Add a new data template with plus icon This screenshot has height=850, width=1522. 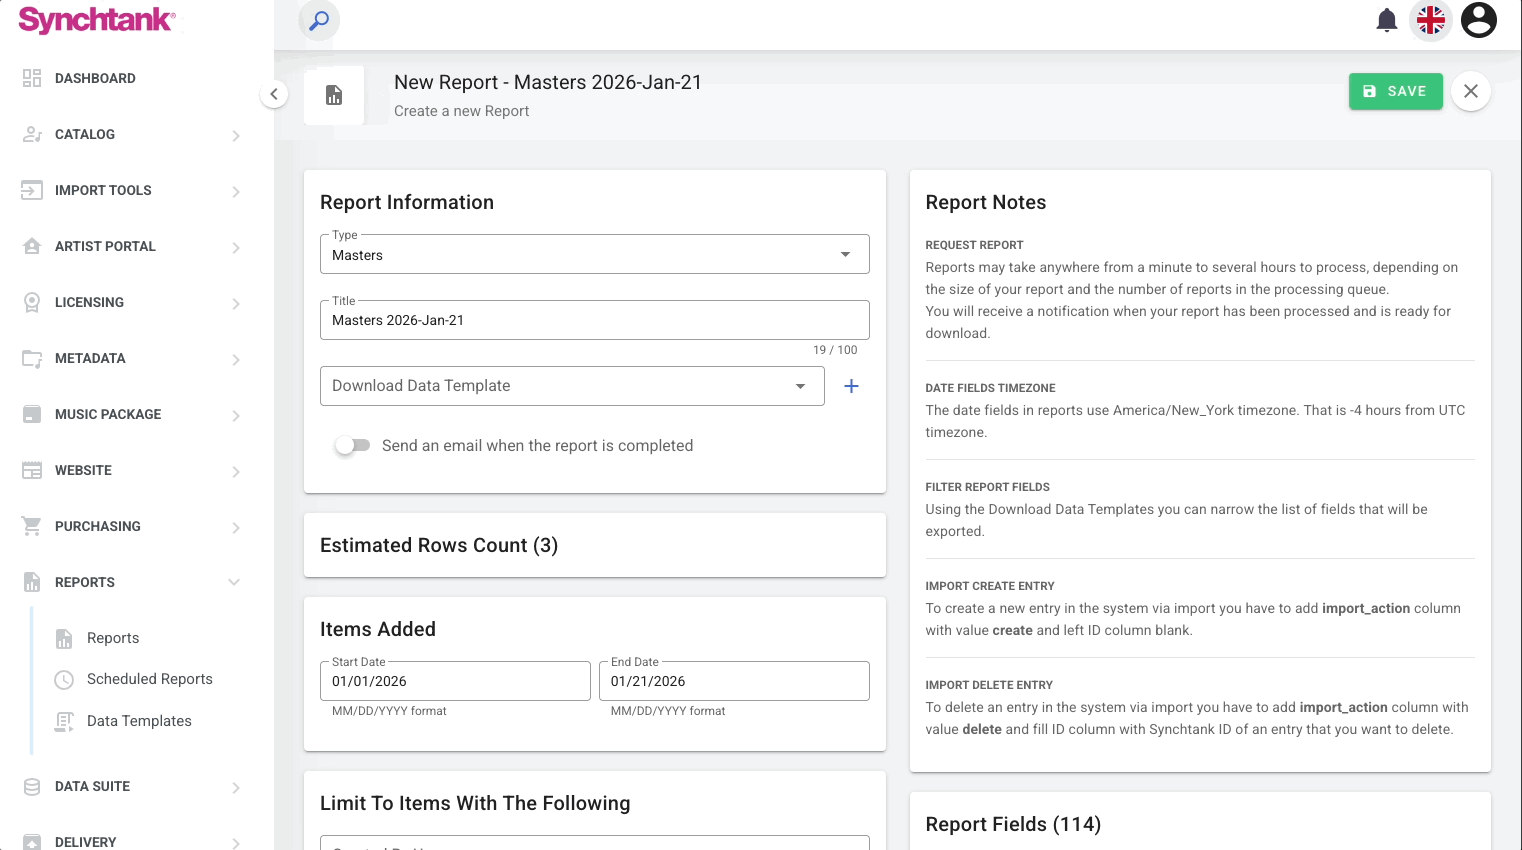click(851, 386)
